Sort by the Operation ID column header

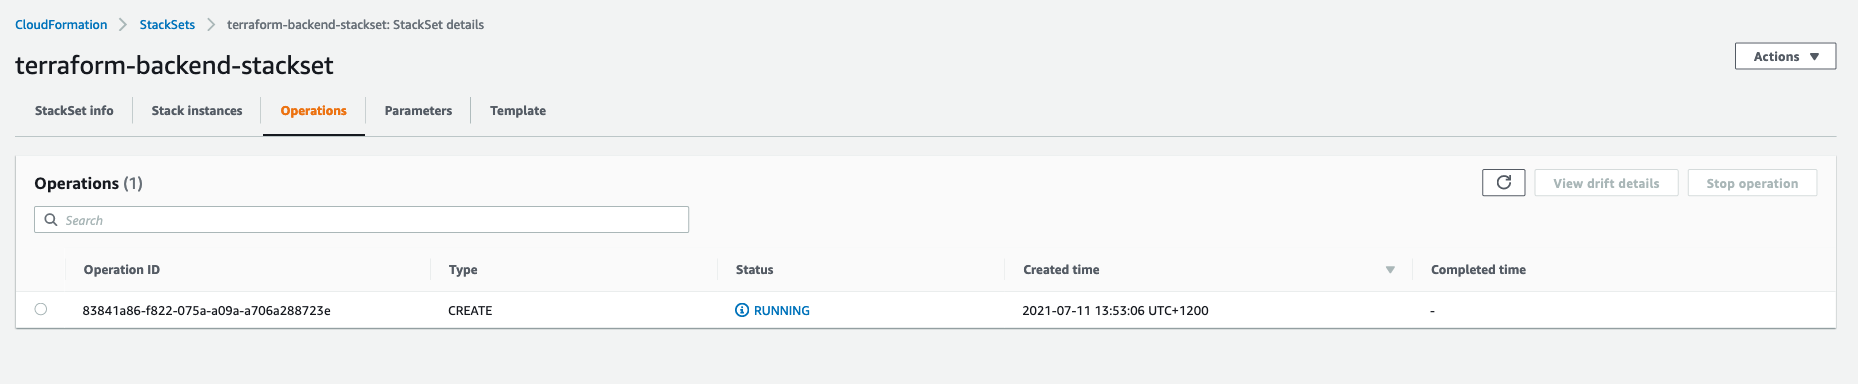point(122,270)
